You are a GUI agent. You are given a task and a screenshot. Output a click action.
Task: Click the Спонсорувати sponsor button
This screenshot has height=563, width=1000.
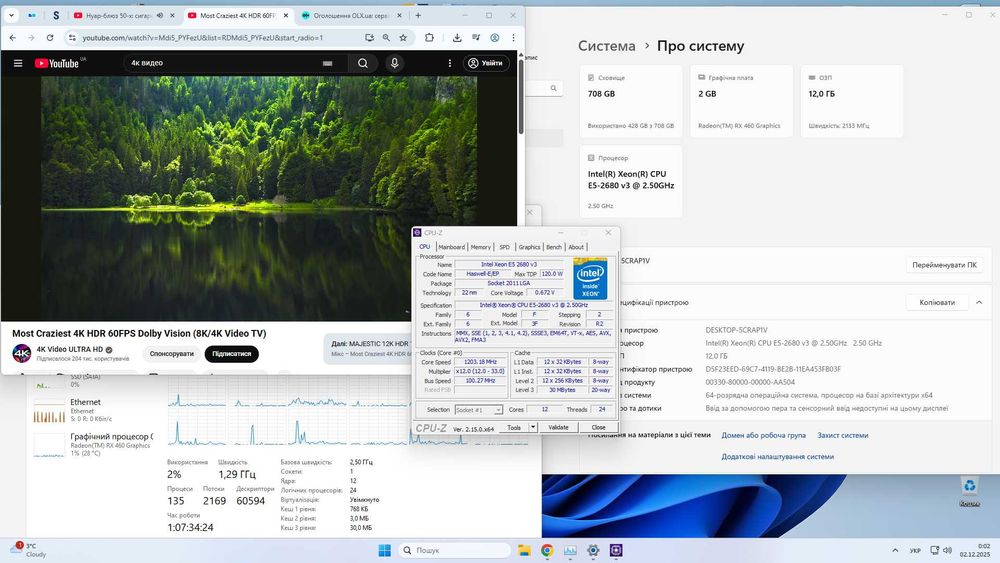172,354
